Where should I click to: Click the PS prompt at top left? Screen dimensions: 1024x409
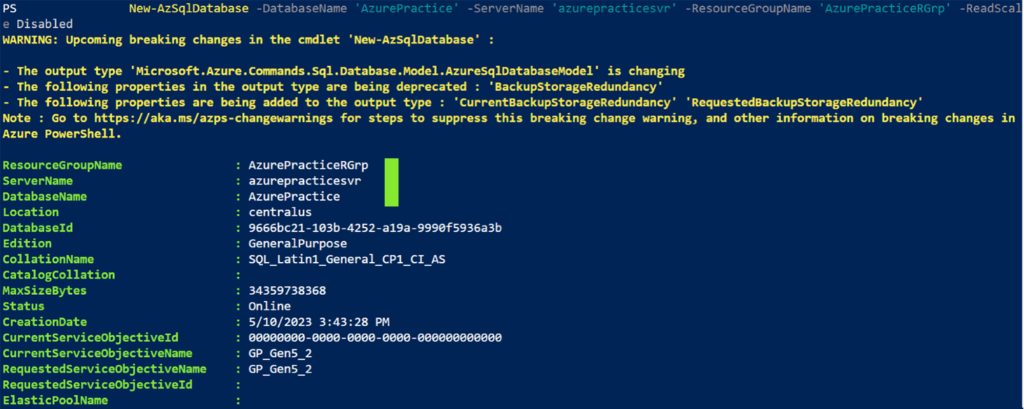pos(10,8)
